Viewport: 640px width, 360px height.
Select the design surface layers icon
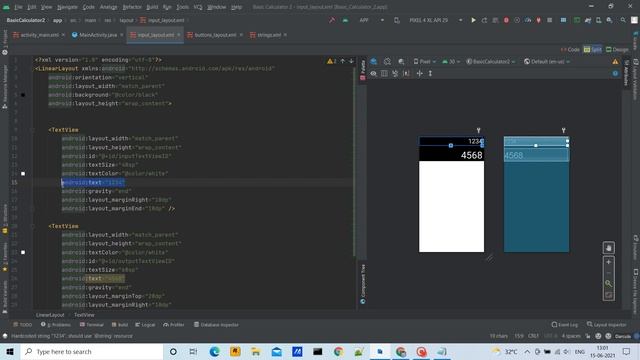[373, 62]
